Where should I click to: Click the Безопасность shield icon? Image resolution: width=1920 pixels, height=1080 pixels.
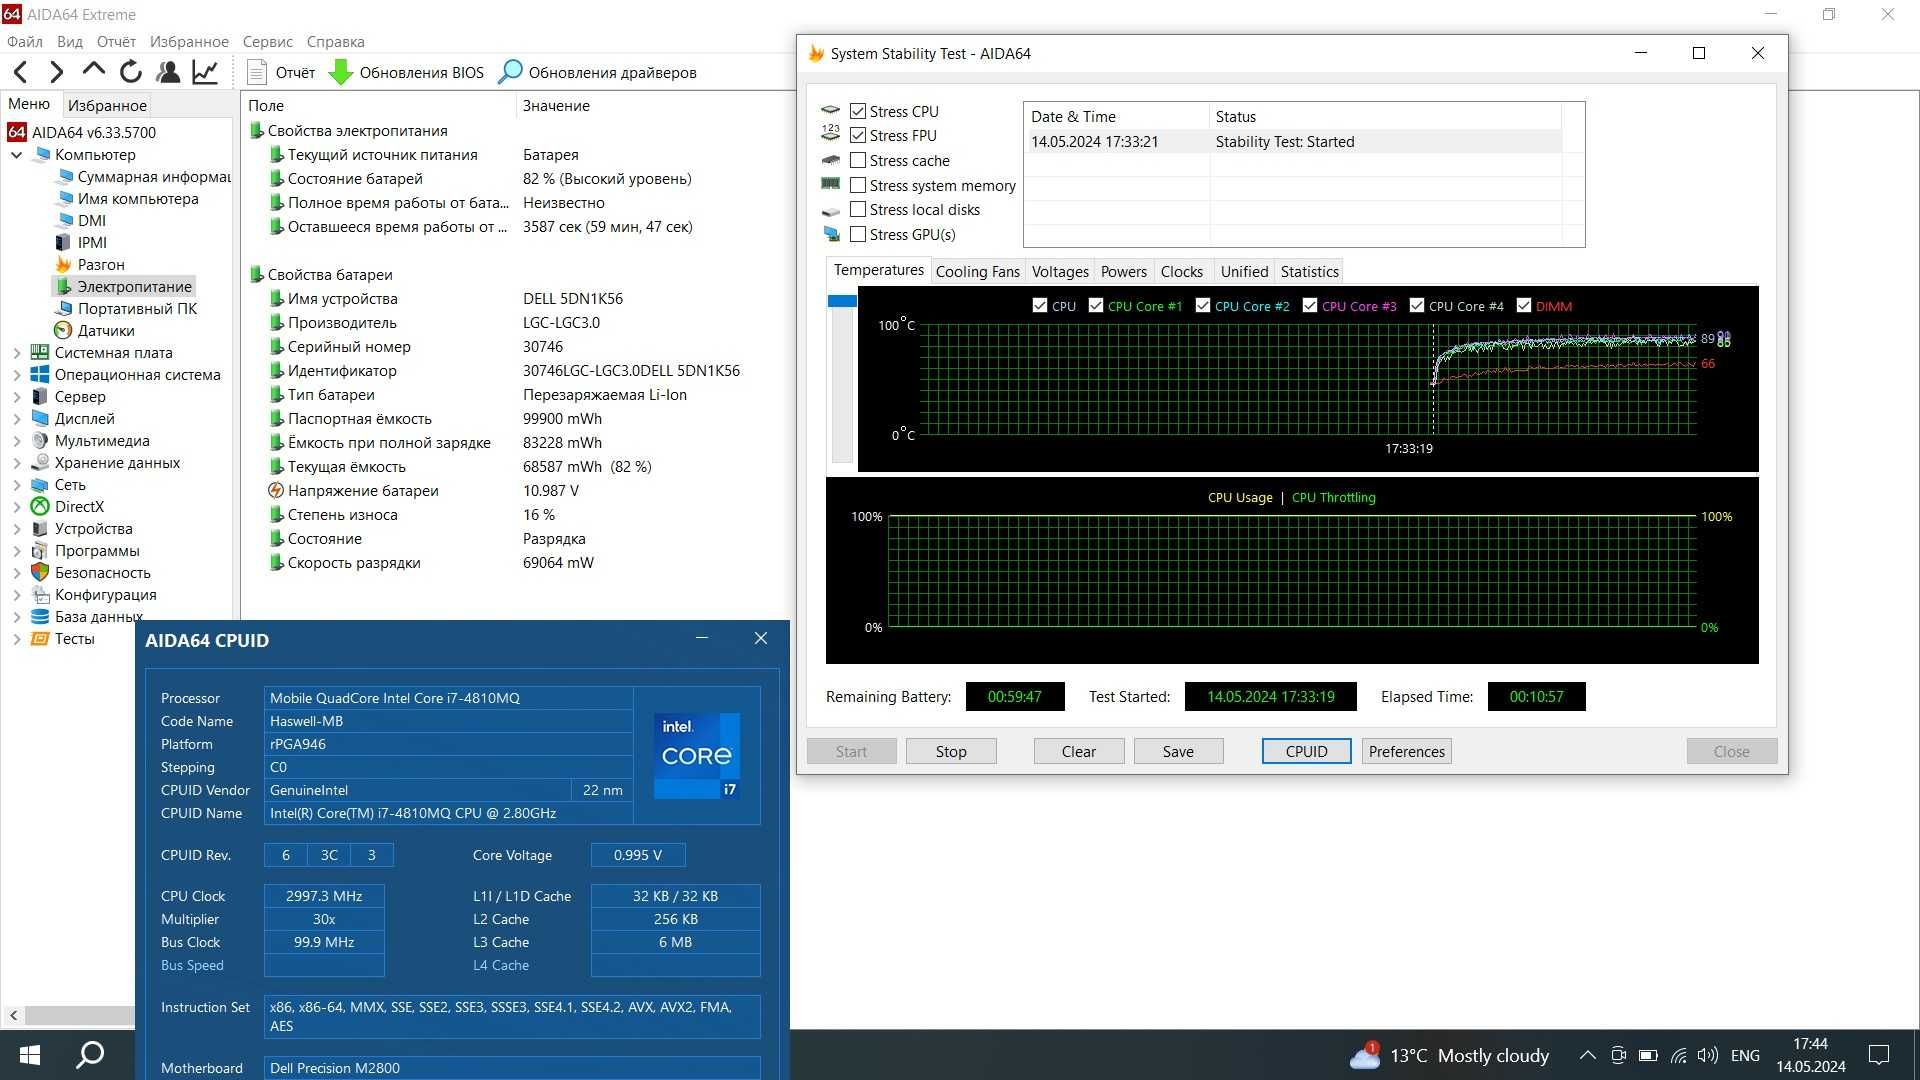point(40,572)
